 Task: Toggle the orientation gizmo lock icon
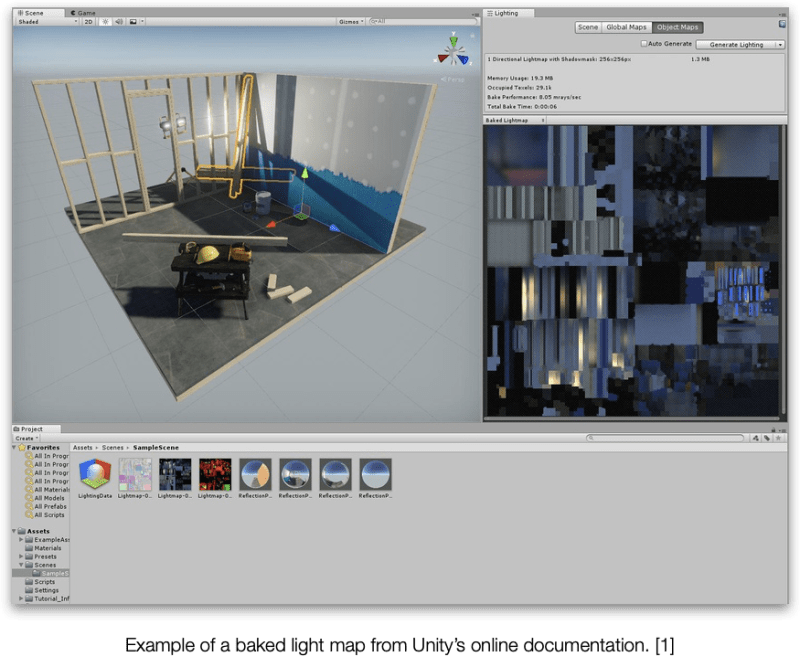[472, 36]
